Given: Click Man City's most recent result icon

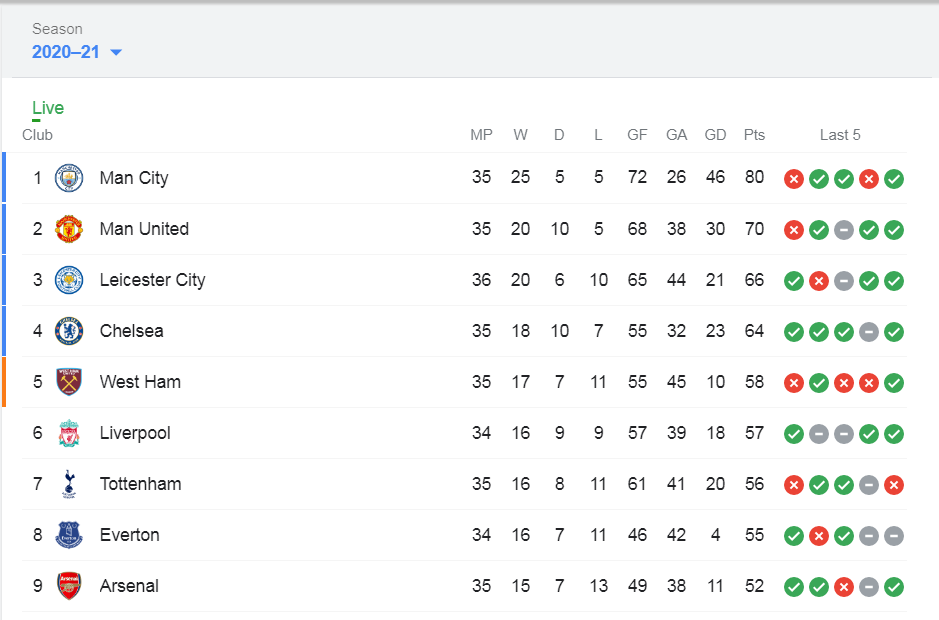Looking at the screenshot, I should click(894, 179).
